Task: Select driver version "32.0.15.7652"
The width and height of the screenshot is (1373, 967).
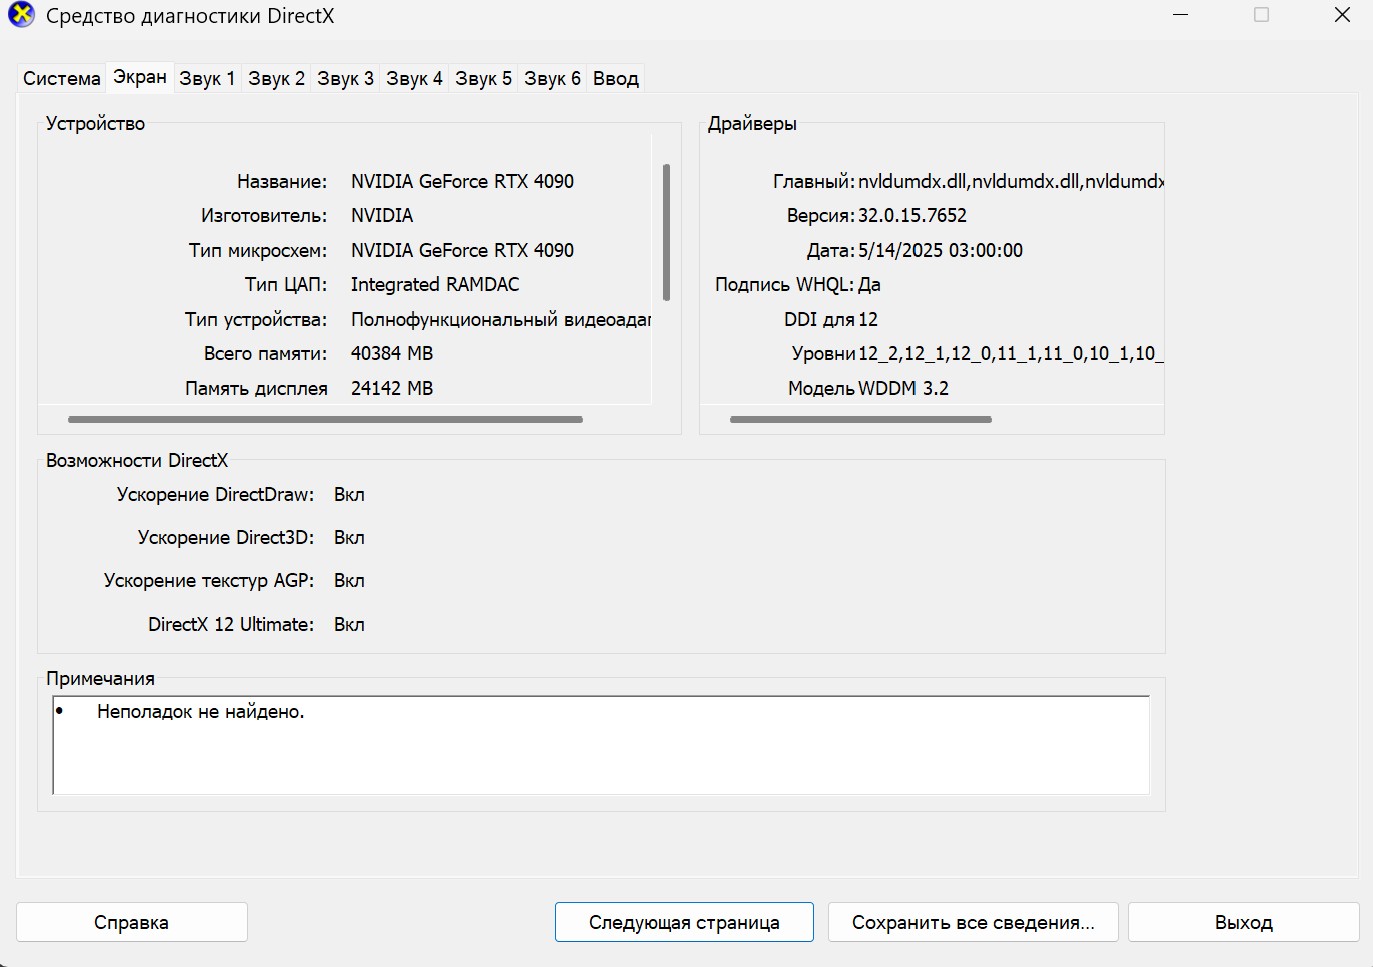Action: coord(912,215)
